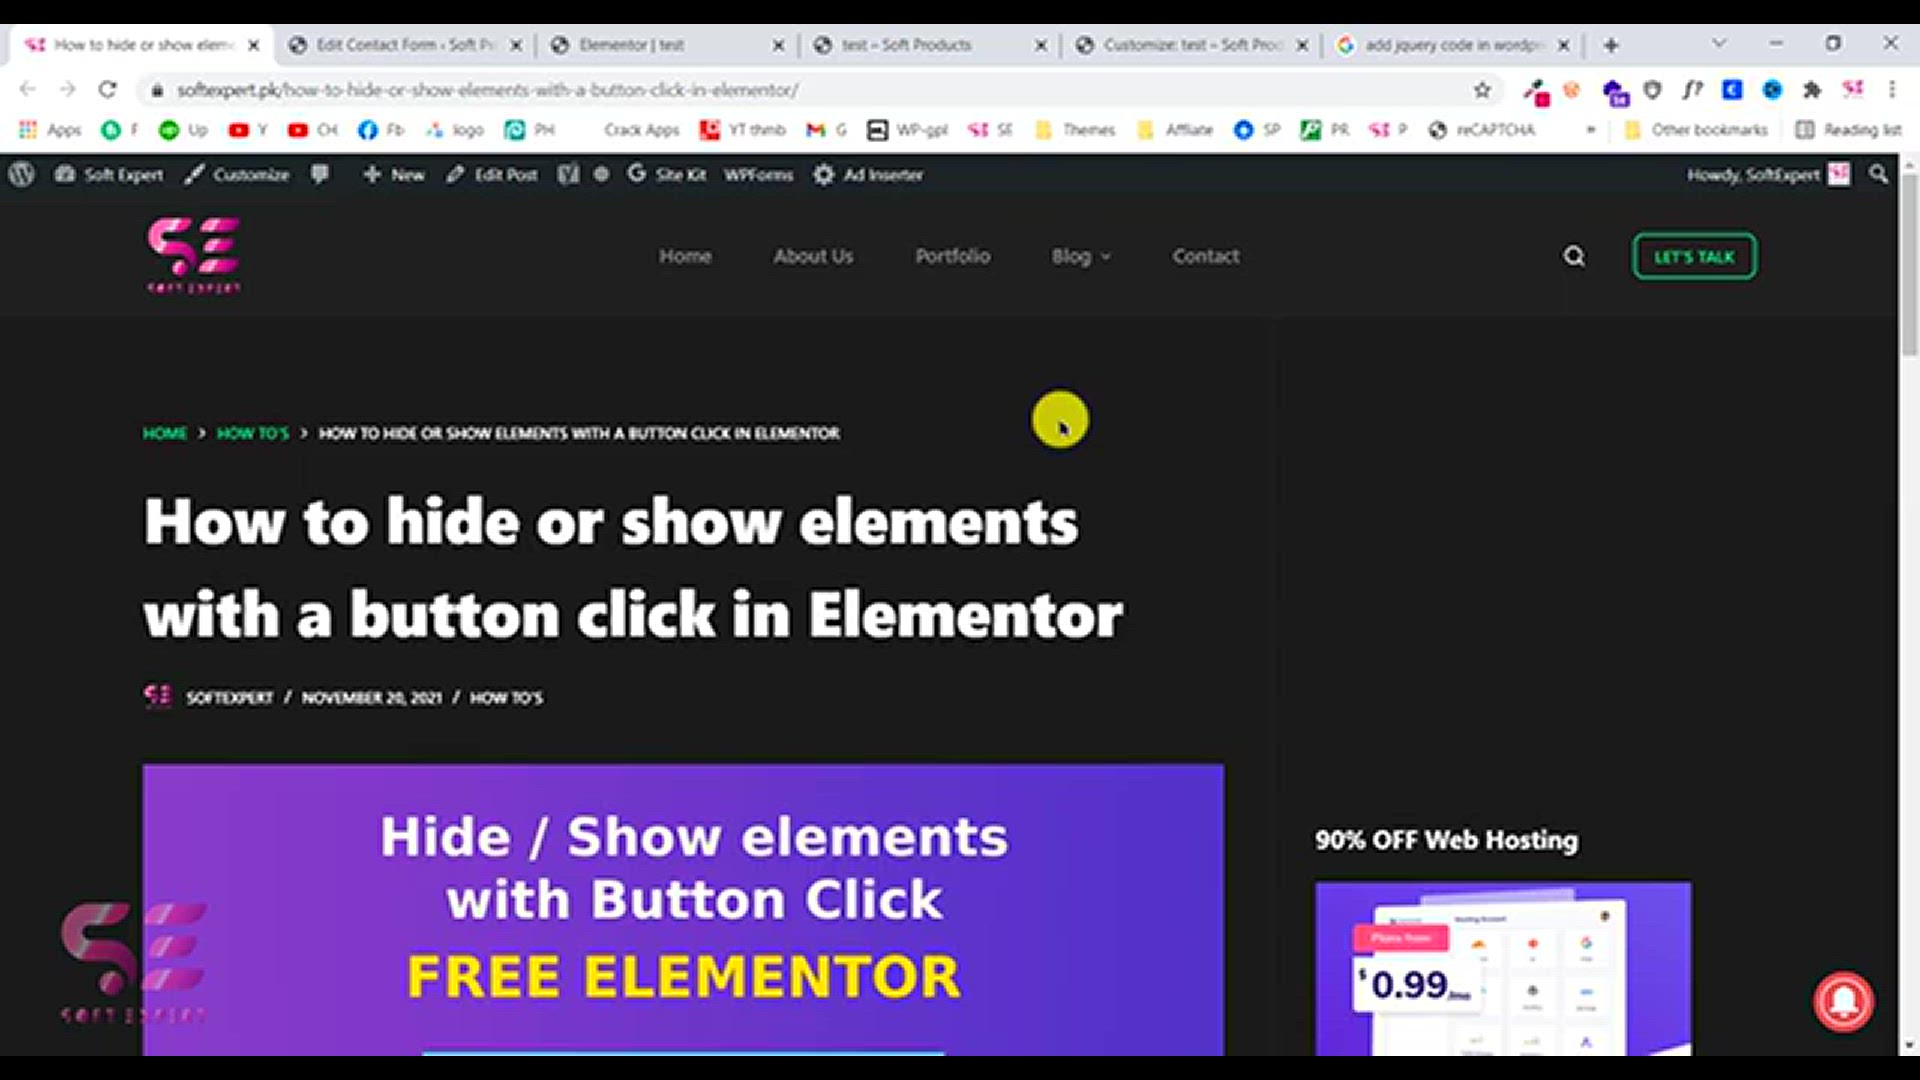Switch to the Elementor | test tab
The image size is (1920, 1080).
coord(668,45)
